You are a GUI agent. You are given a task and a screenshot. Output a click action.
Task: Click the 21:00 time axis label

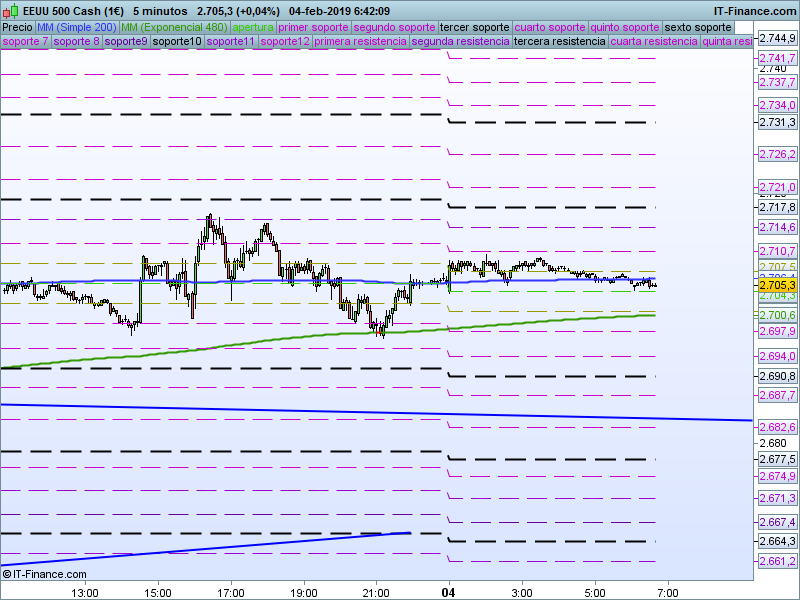click(x=376, y=593)
